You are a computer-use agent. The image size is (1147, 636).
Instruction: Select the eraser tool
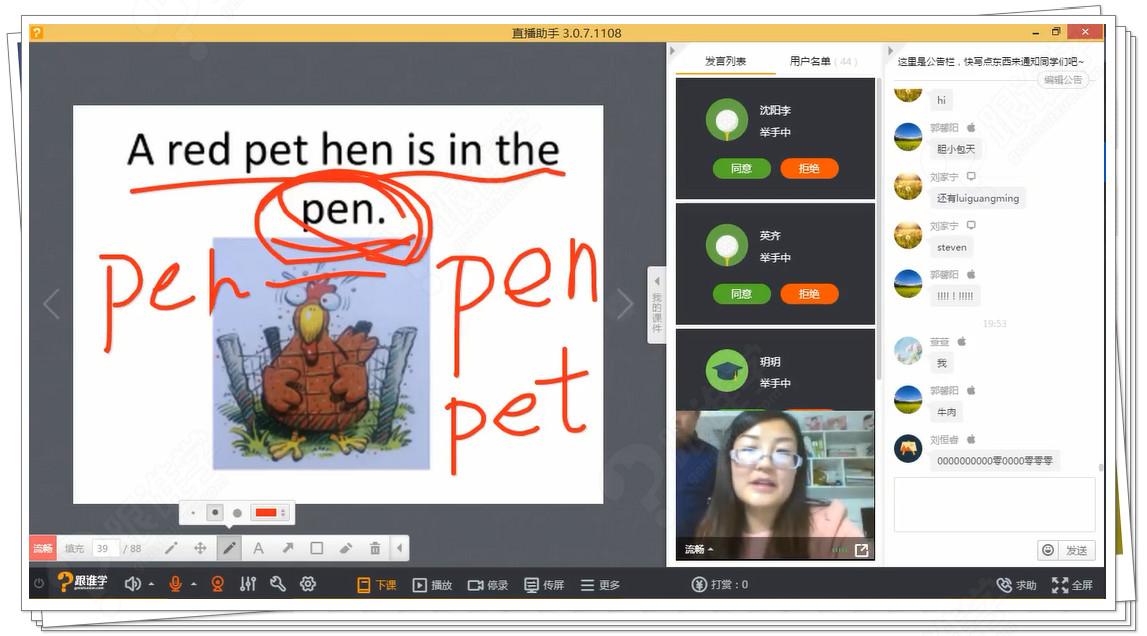coord(346,548)
